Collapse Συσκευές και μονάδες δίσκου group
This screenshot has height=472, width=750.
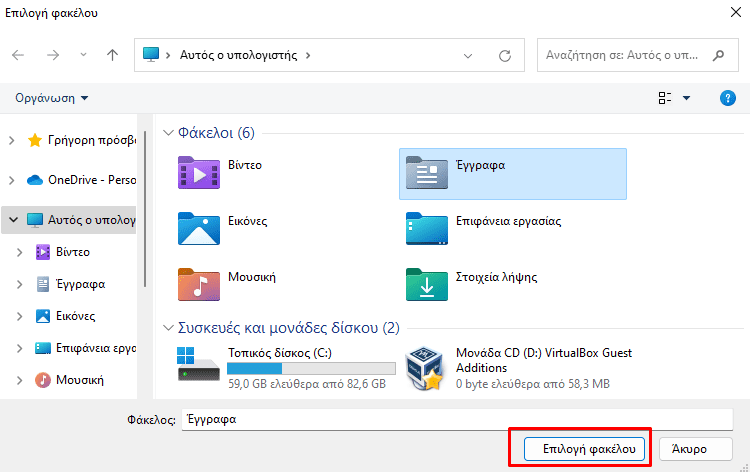pos(168,328)
